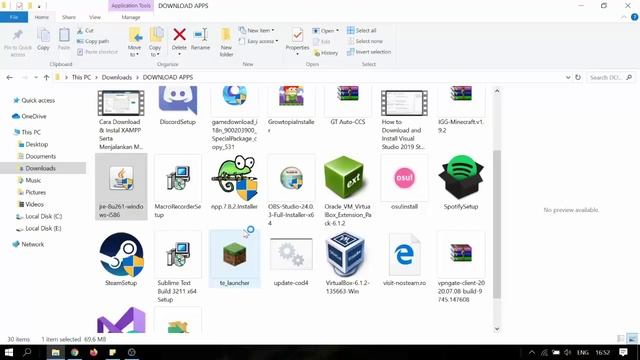Switch to the Home ribbon tab
Image resolution: width=640 pixels, height=360 pixels.
coord(42,17)
